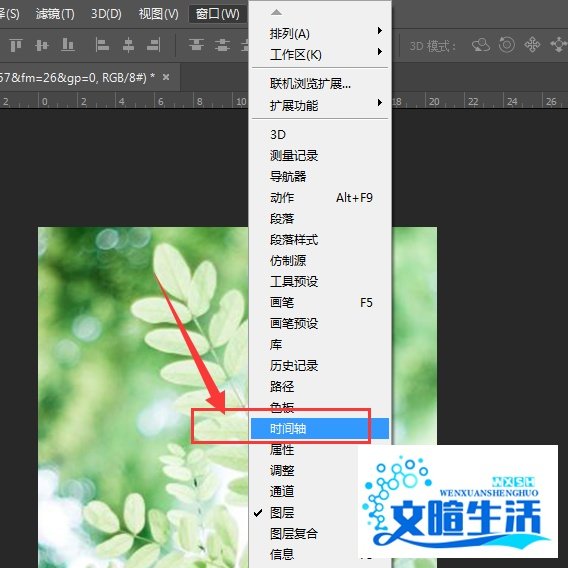Image resolution: width=568 pixels, height=568 pixels.
Task: Click the horizontal ruler at 20
Action: click(x=434, y=101)
